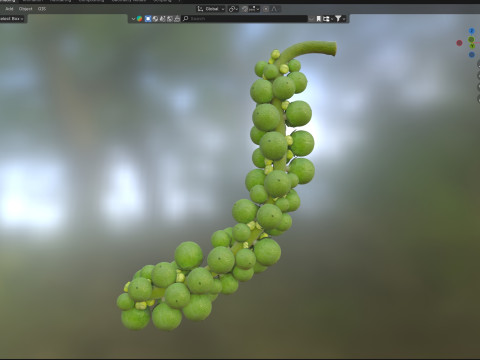Select the globe category icon
480x360 pixels.
[155, 19]
